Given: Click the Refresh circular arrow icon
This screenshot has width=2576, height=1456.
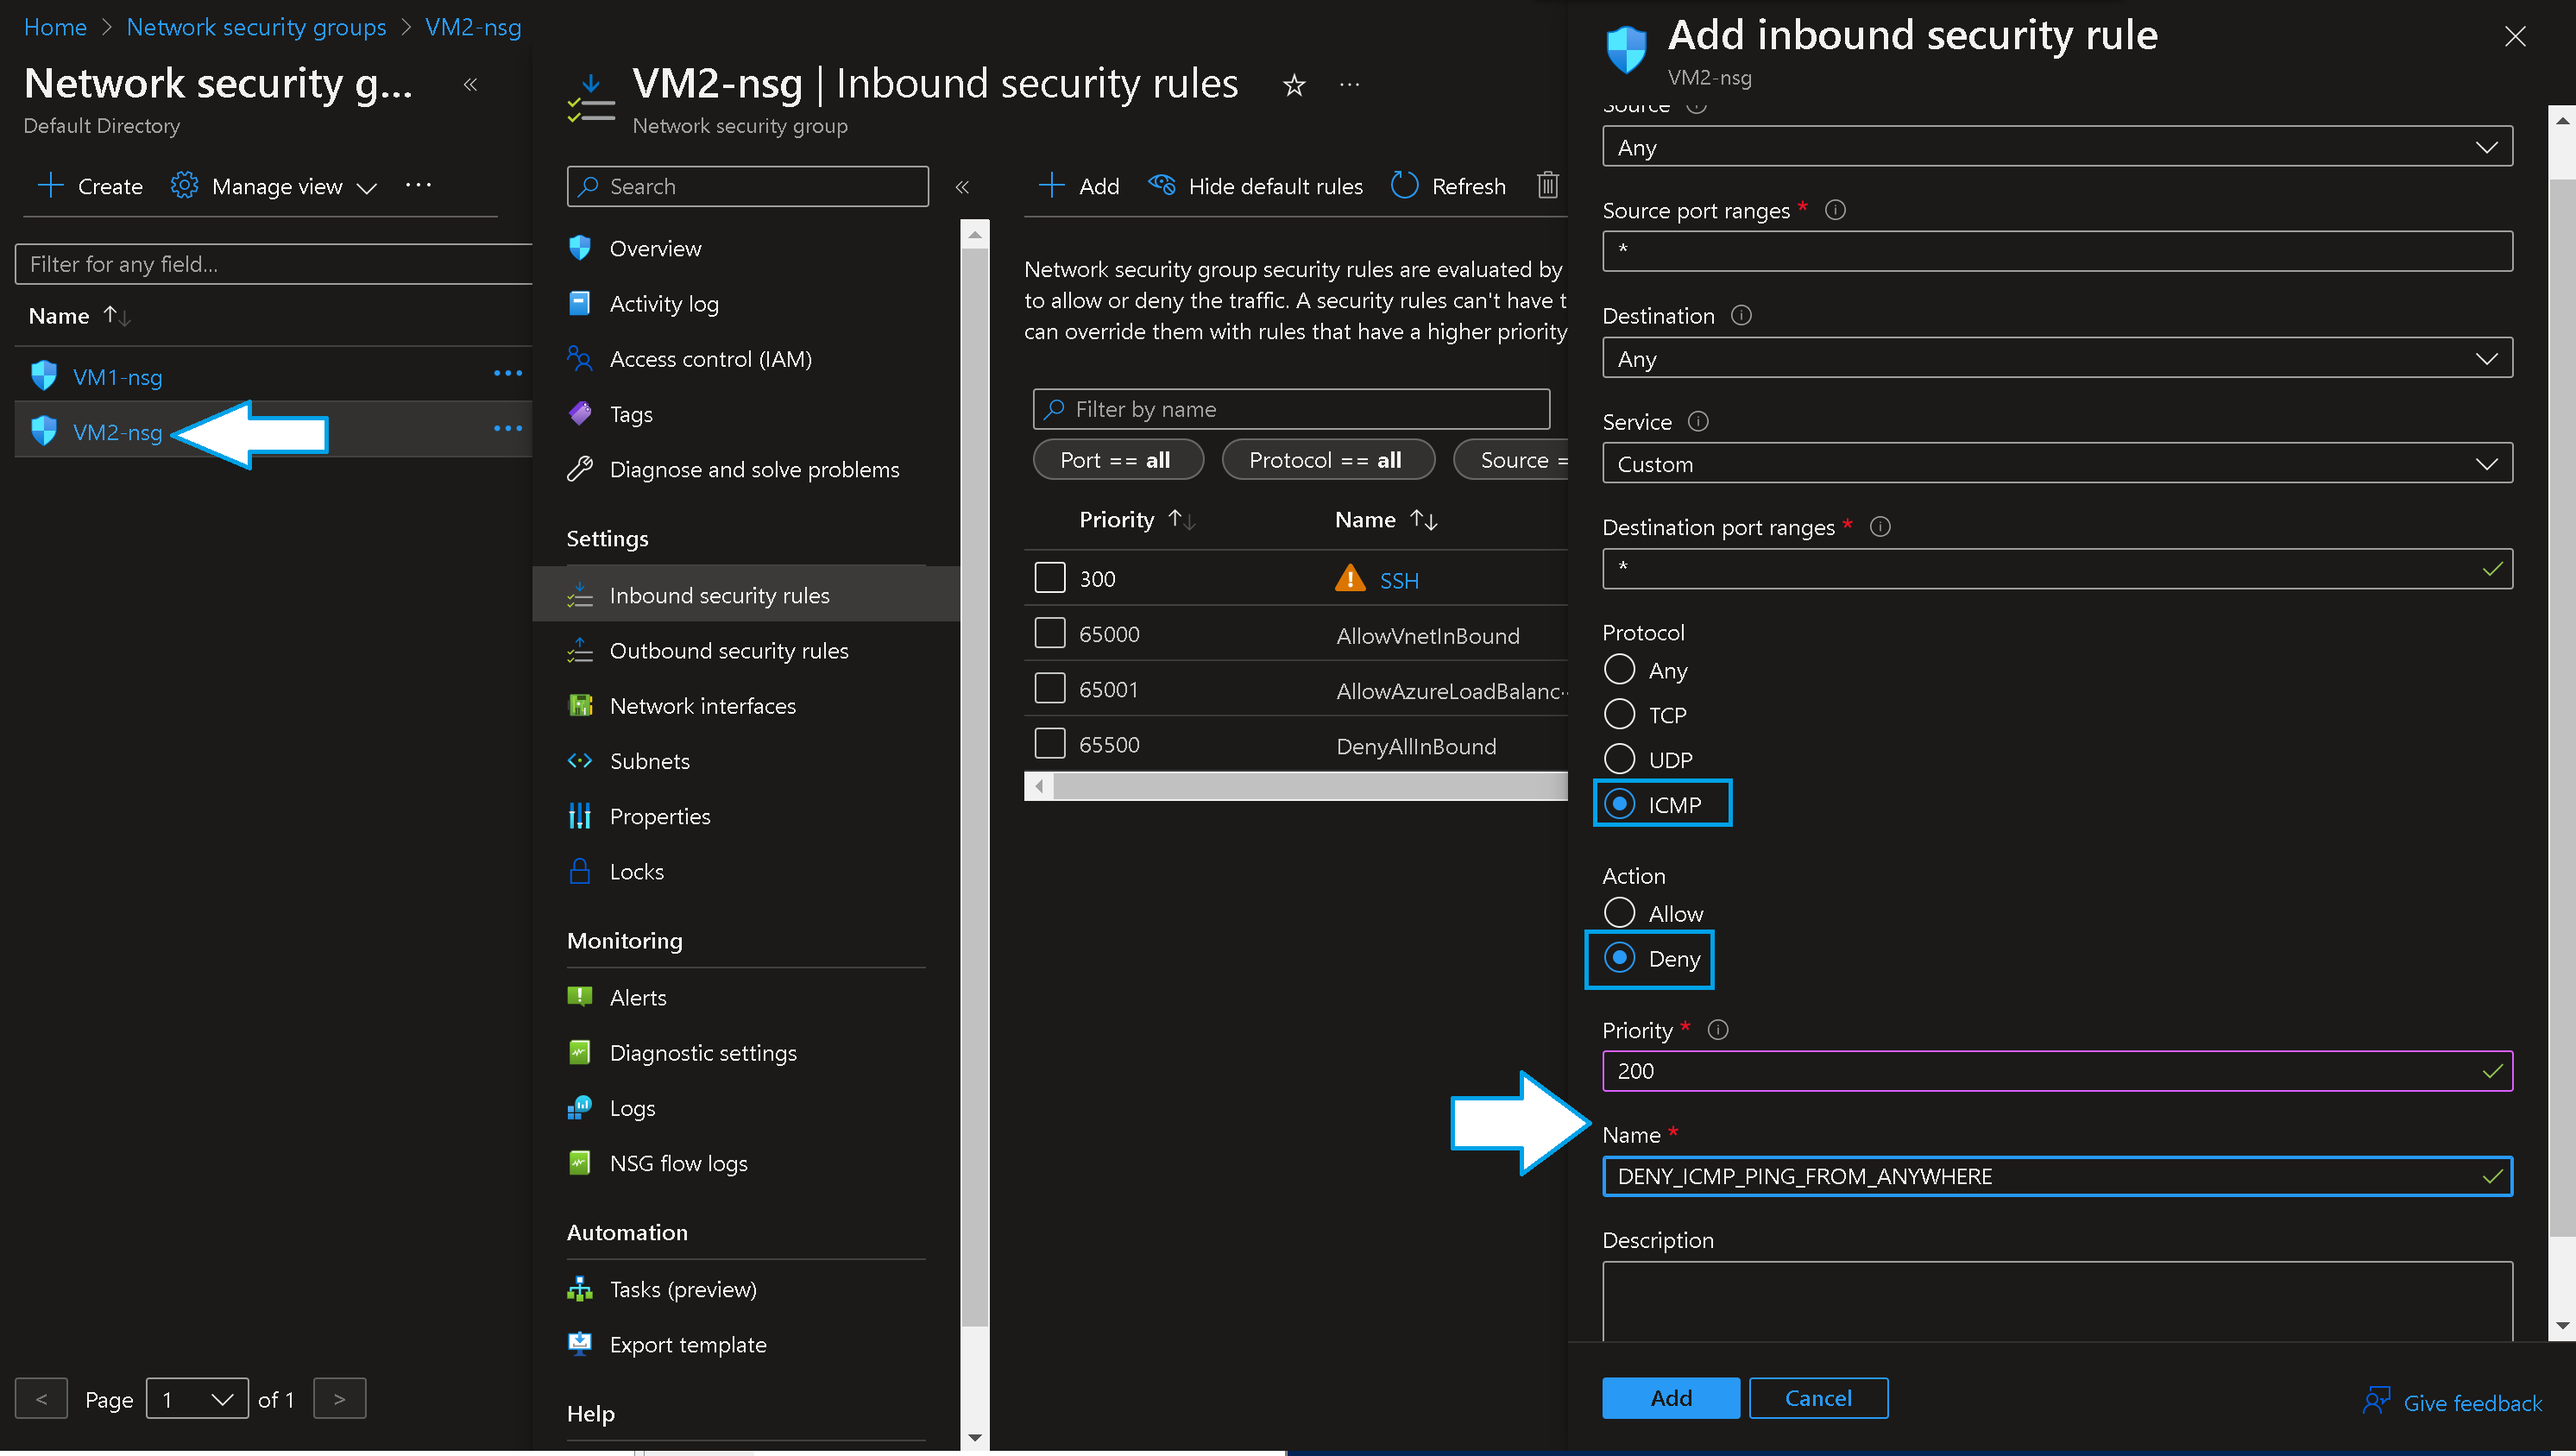Looking at the screenshot, I should [x=1404, y=186].
